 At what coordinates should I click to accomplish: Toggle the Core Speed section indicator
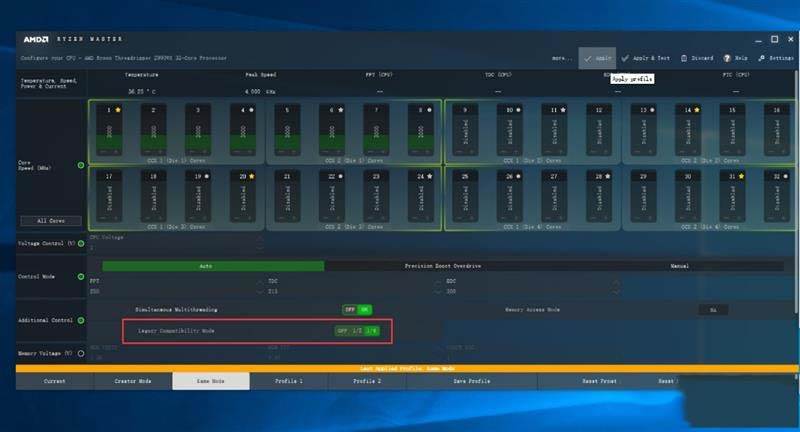click(x=81, y=163)
